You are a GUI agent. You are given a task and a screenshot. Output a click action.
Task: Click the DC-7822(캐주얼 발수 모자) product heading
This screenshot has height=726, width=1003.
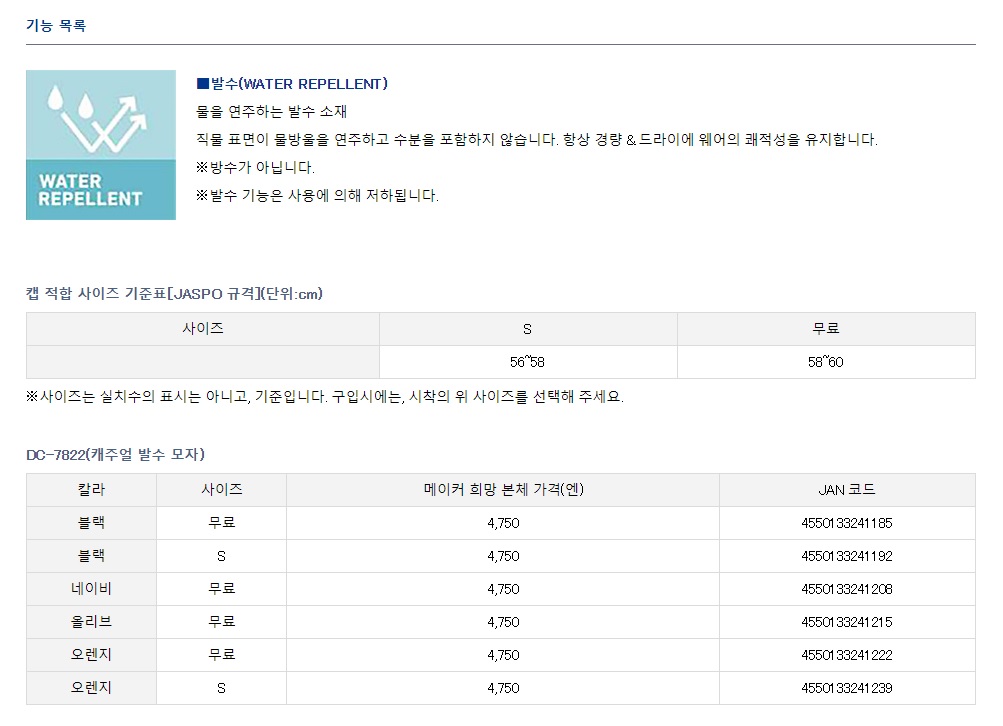click(115, 454)
